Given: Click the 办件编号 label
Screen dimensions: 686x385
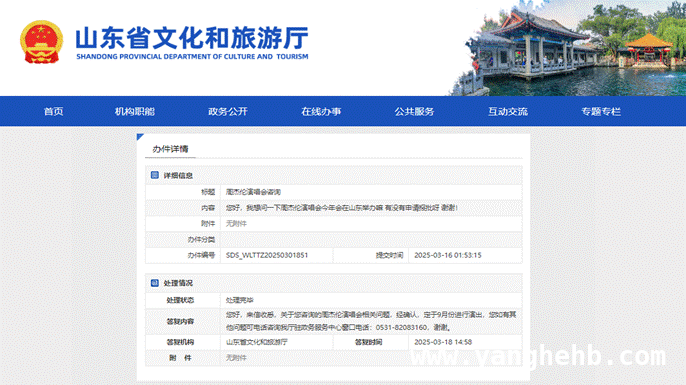Looking at the screenshot, I should [x=201, y=255].
